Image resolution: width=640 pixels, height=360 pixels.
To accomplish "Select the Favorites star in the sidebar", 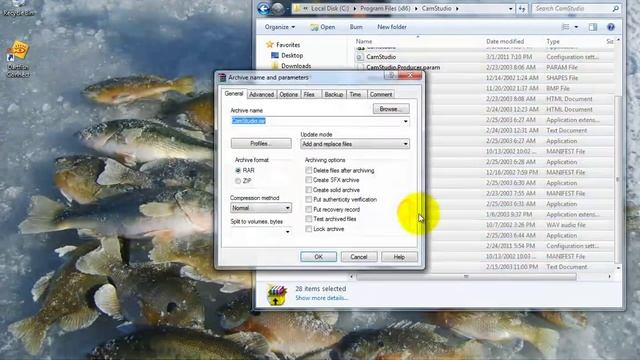I will pos(269,44).
